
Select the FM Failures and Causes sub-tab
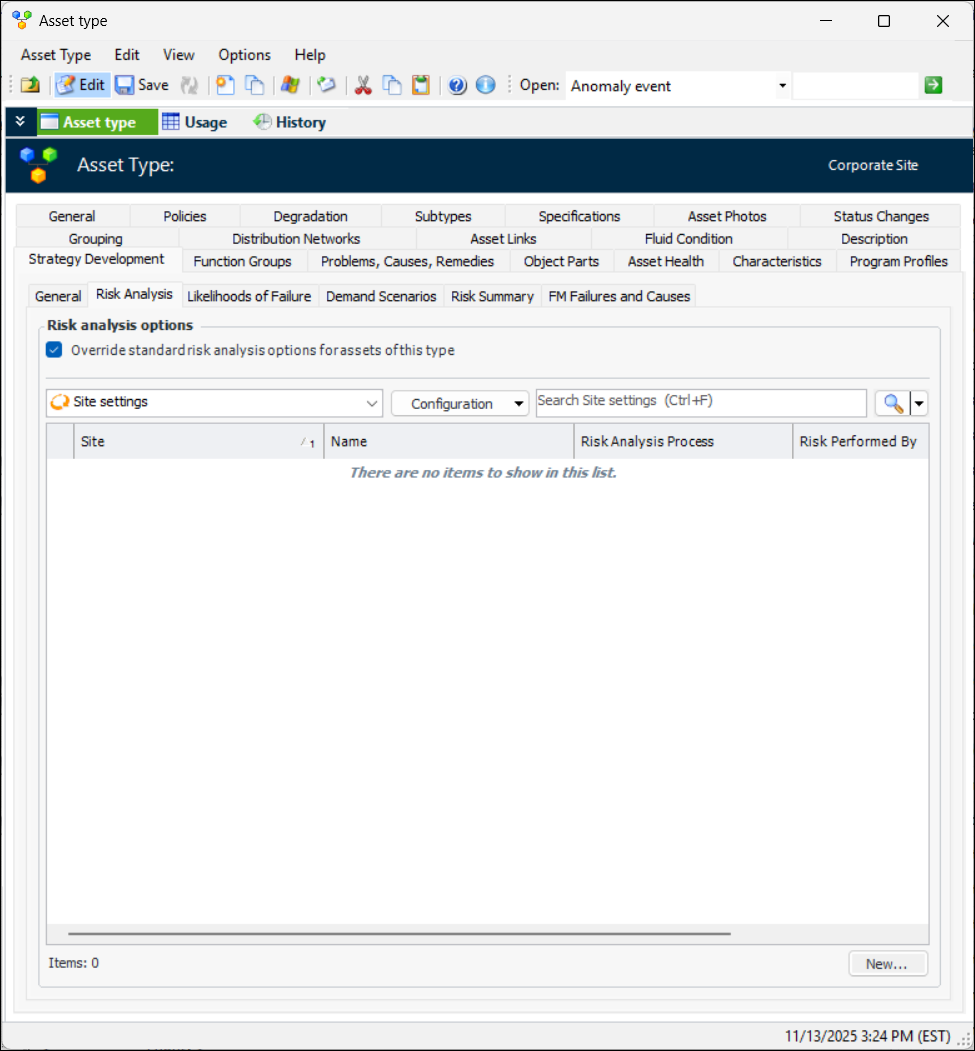tap(619, 296)
